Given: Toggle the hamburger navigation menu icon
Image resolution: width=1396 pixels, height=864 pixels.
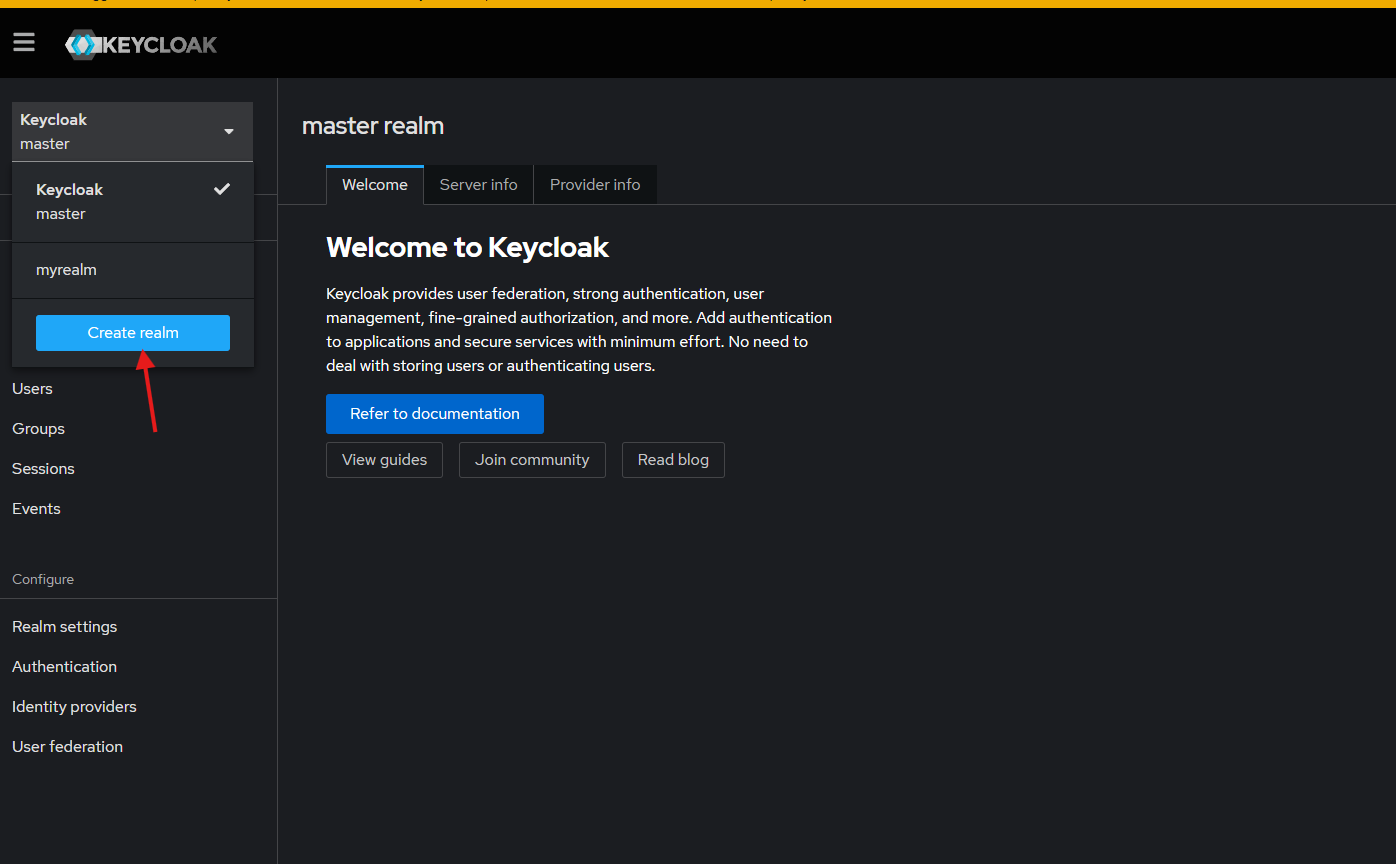Looking at the screenshot, I should (x=24, y=42).
